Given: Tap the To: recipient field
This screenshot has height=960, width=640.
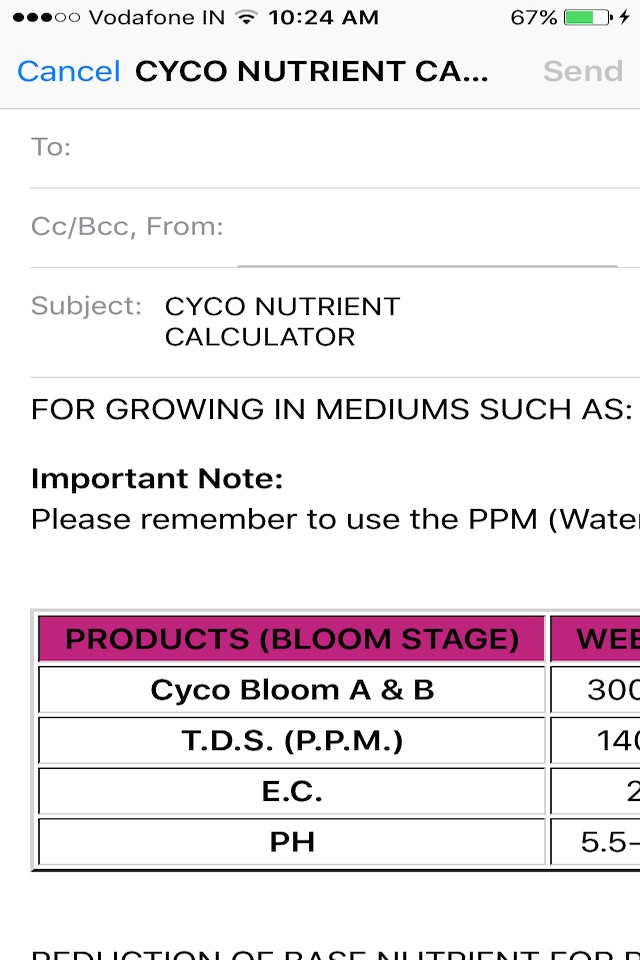Looking at the screenshot, I should [335, 148].
